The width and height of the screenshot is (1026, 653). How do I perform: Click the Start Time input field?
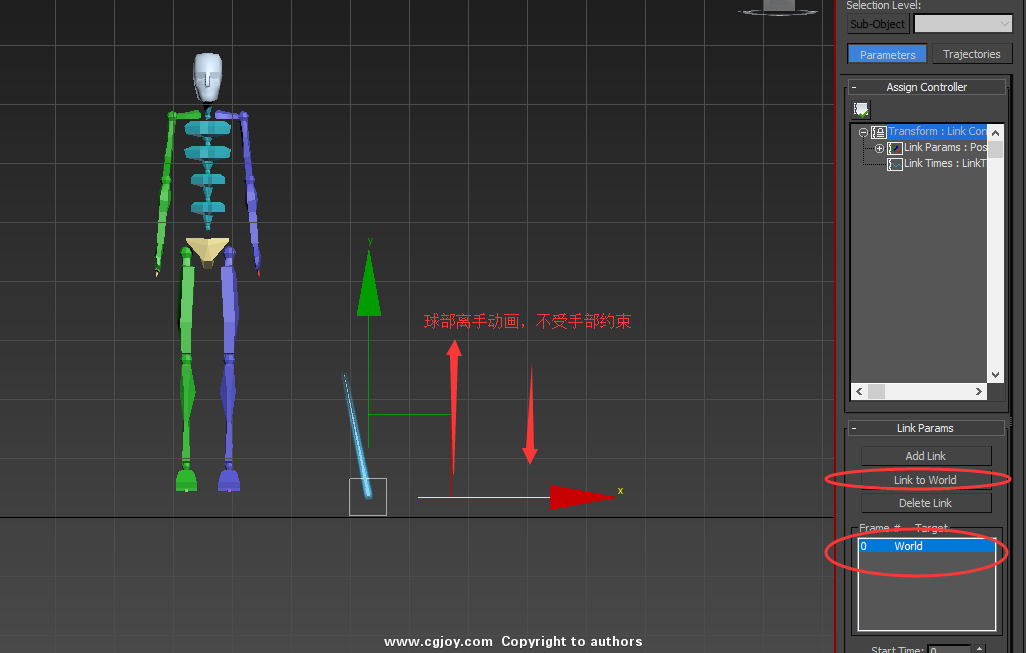tap(949, 650)
